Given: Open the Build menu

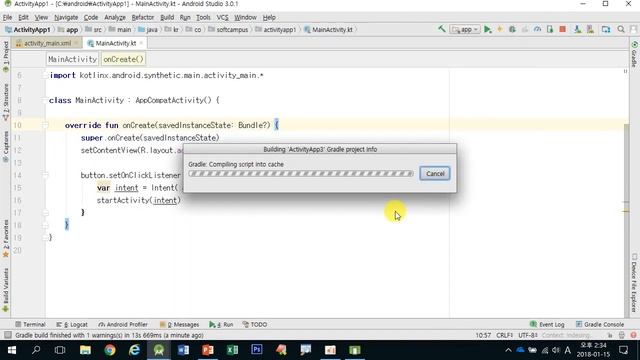Looking at the screenshot, I should [167, 17].
